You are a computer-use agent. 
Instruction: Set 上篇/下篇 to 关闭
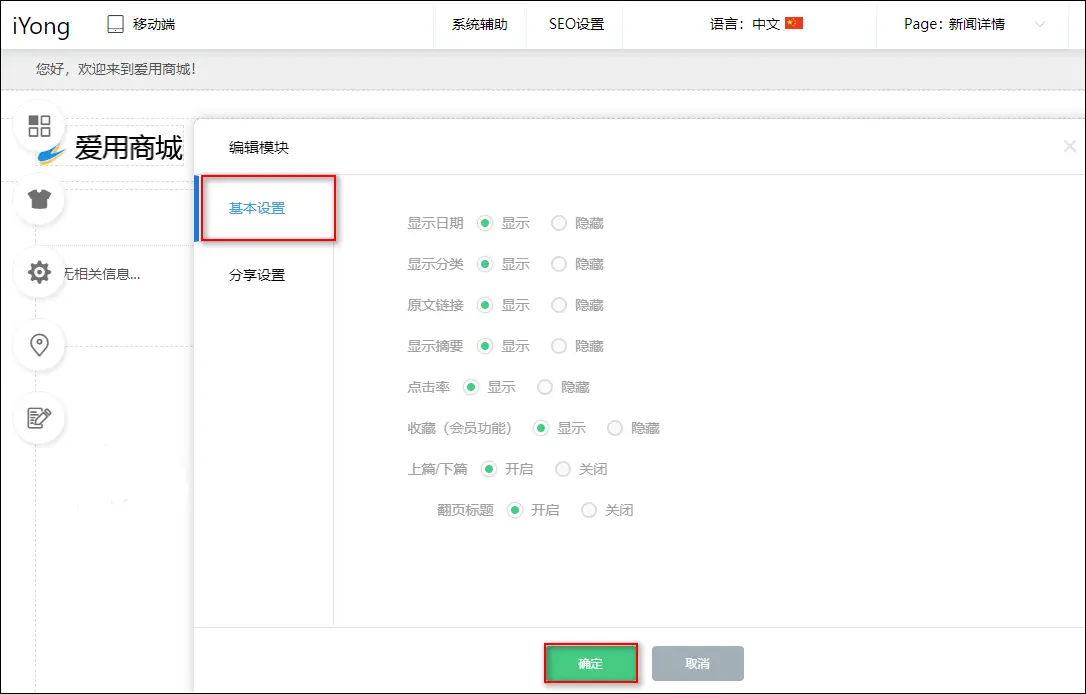click(563, 469)
